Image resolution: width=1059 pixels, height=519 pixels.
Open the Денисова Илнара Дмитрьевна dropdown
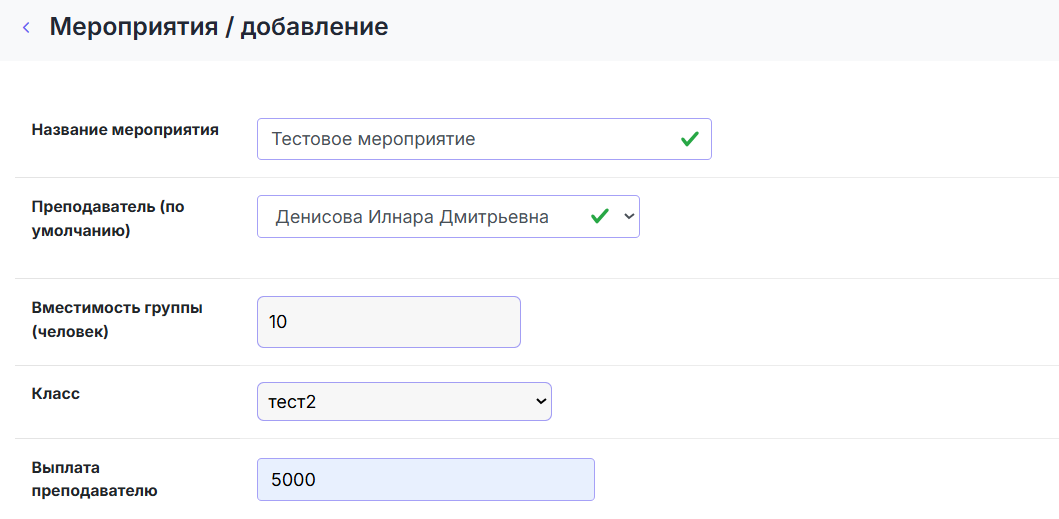click(x=448, y=217)
